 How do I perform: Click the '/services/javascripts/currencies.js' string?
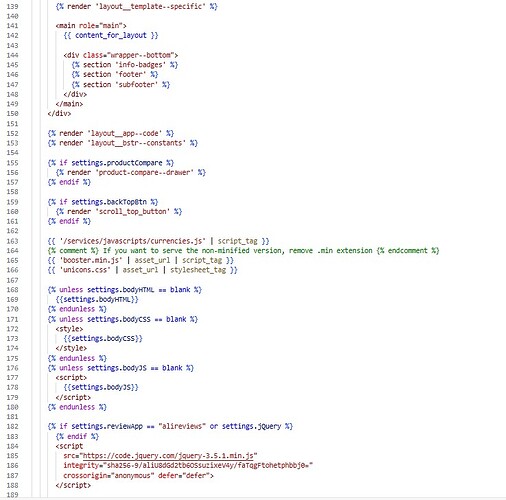click(x=132, y=241)
